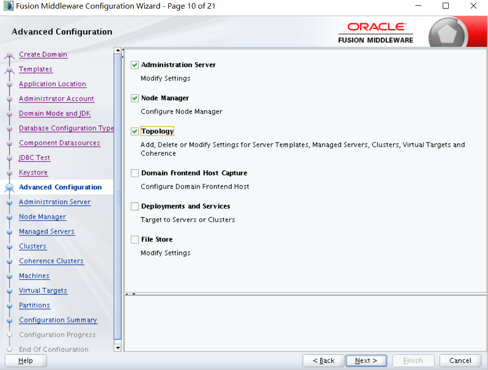
Task: Click the navigation pane vertical scrollbar thumb
Action: [x=118, y=197]
